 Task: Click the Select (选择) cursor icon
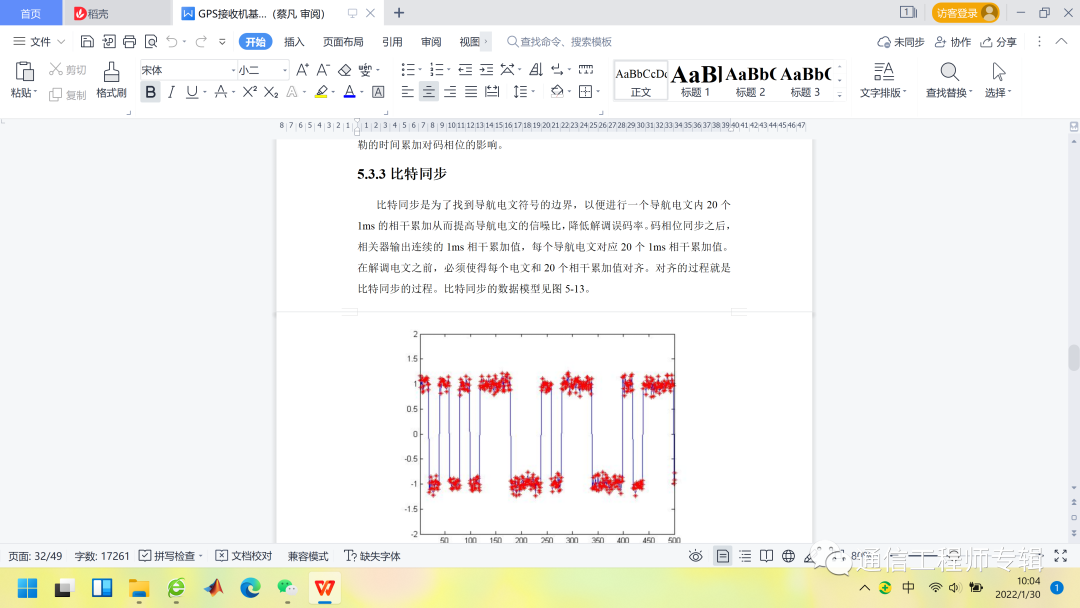(x=999, y=72)
